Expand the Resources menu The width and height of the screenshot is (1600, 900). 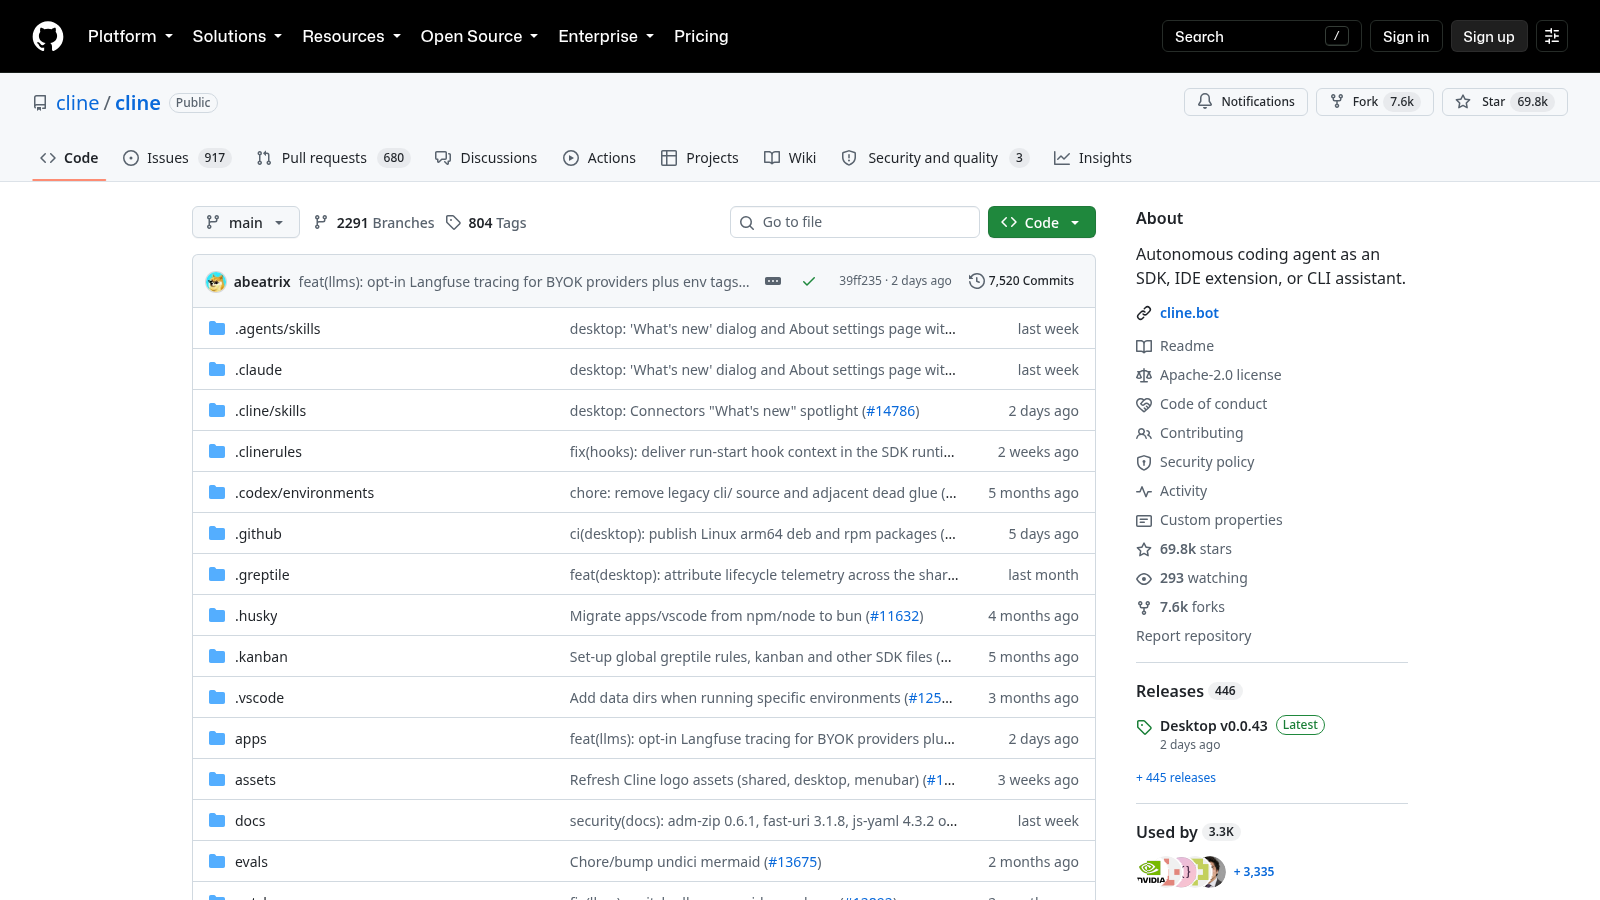(x=352, y=36)
